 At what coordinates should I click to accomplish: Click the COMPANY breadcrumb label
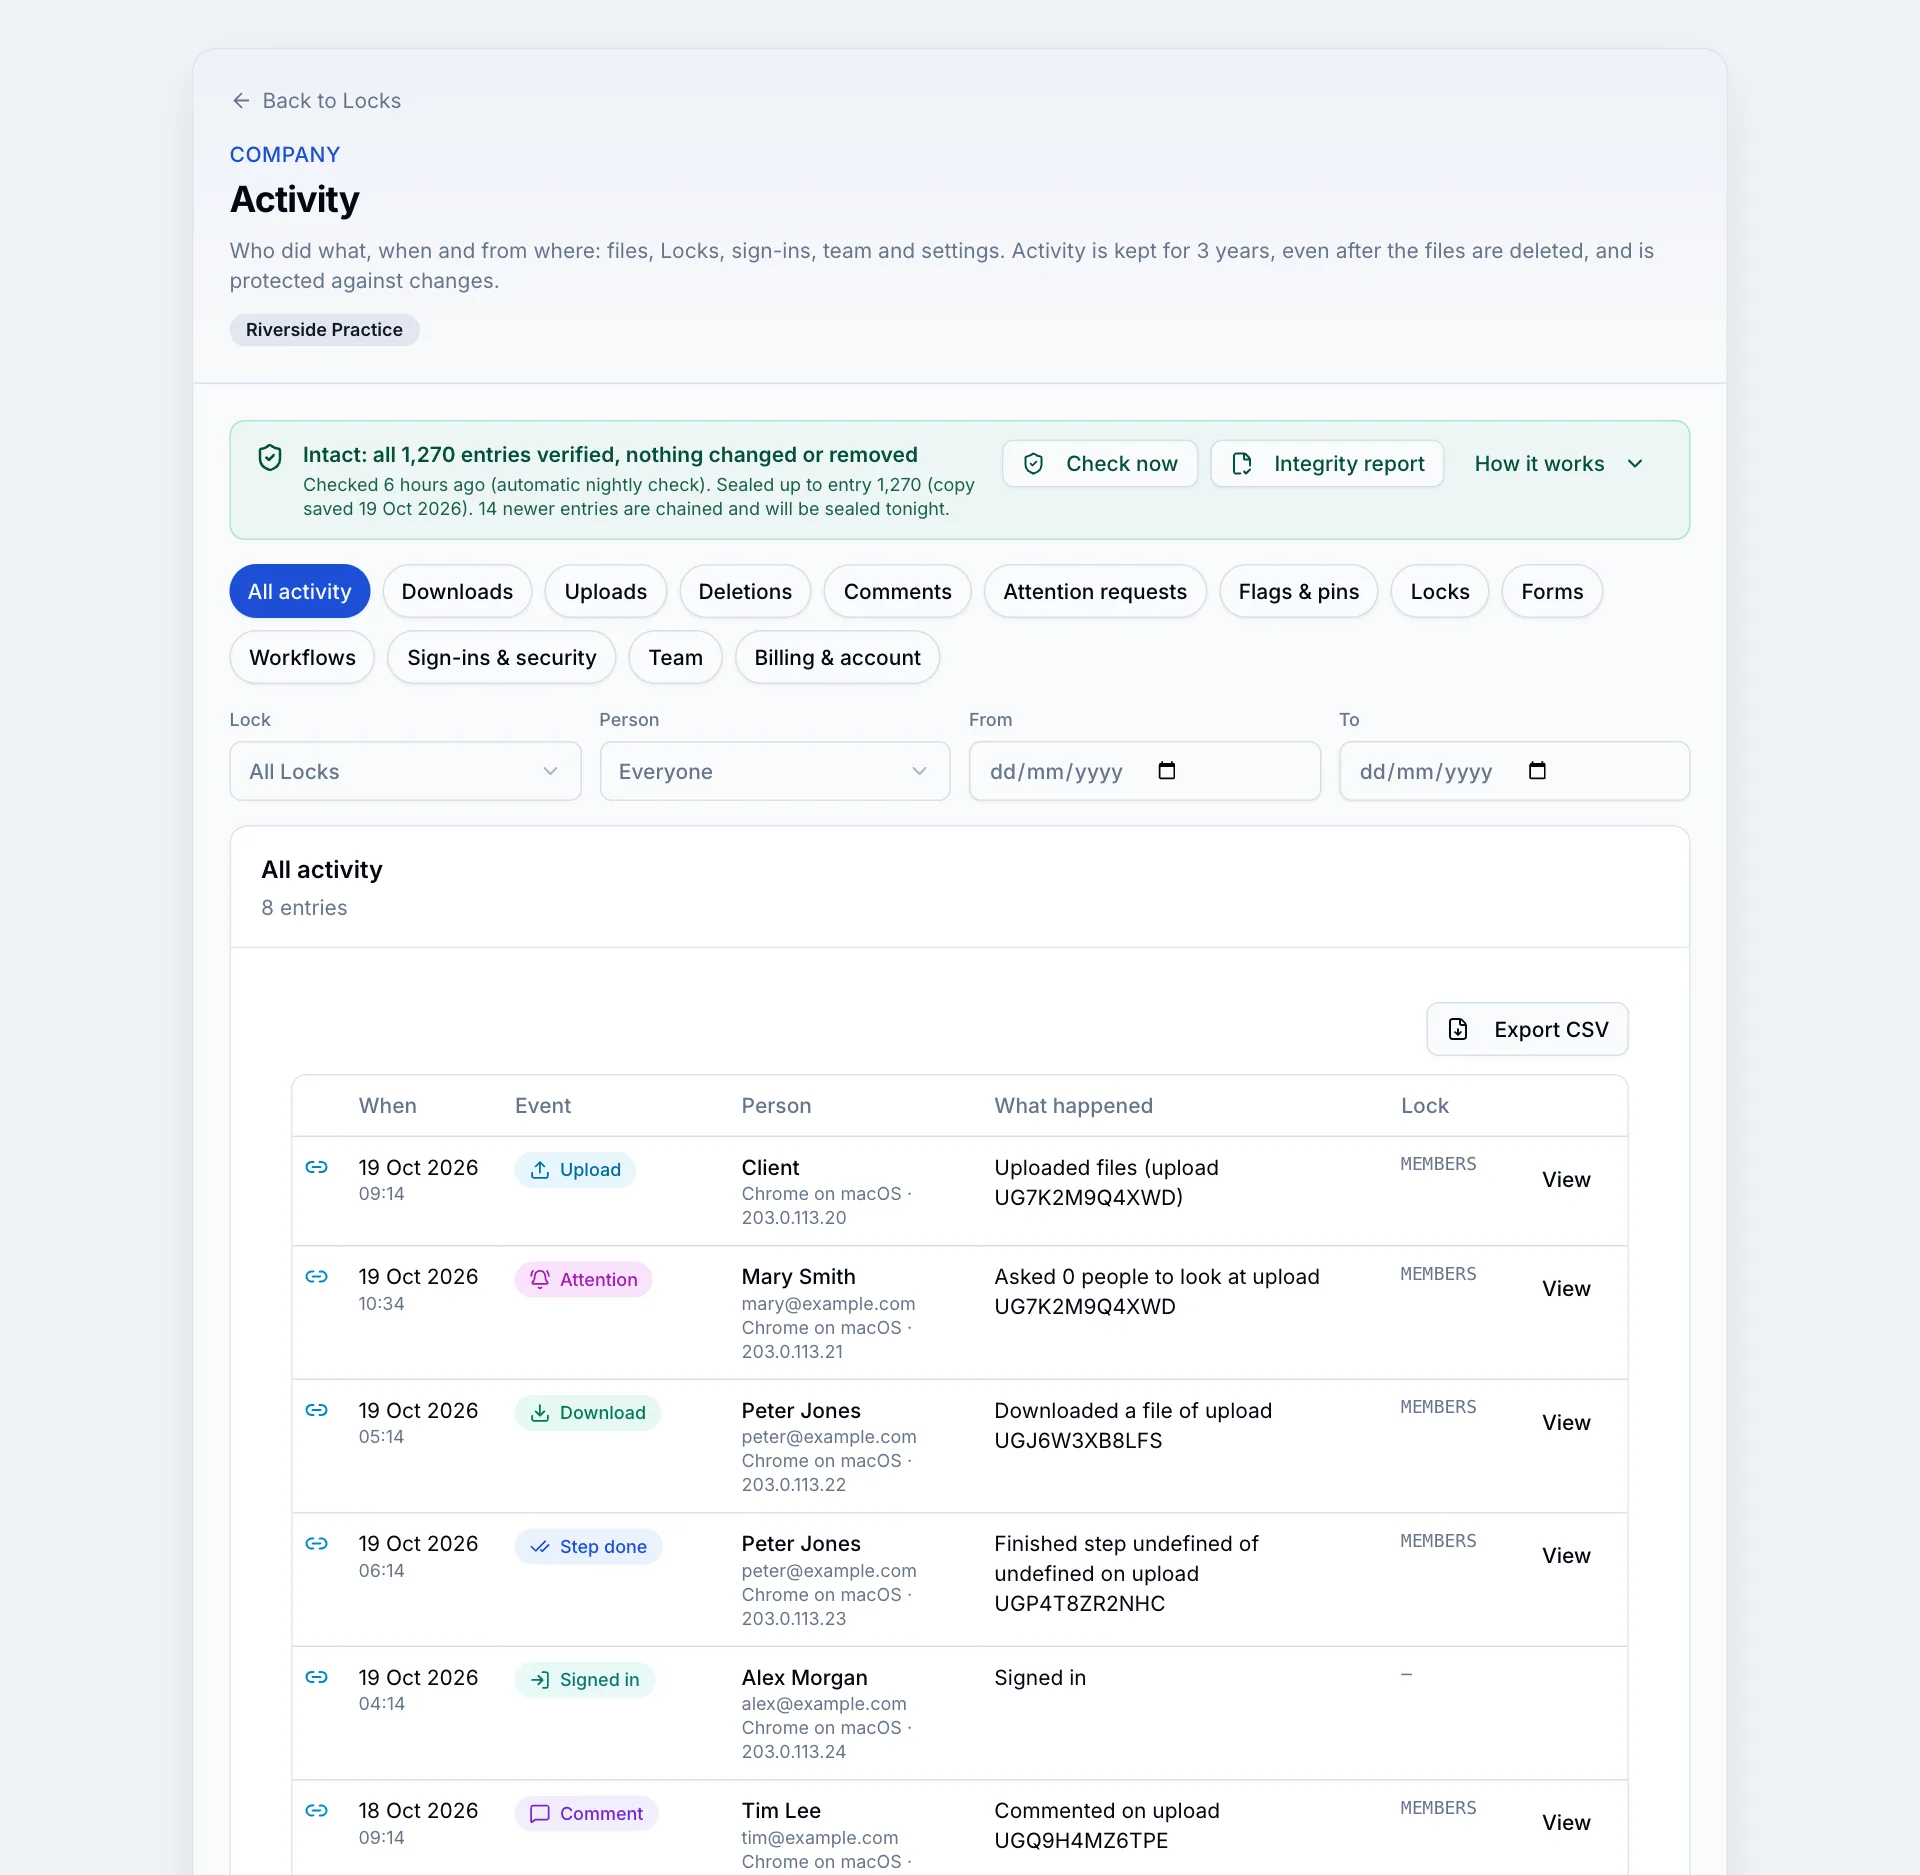pyautogui.click(x=285, y=155)
